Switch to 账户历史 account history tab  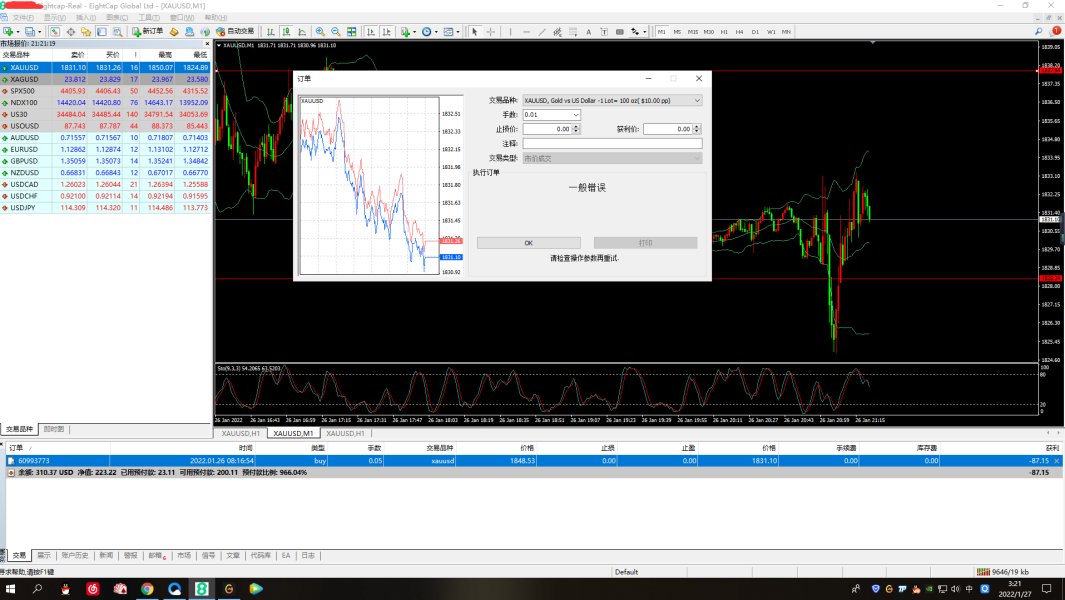75,555
